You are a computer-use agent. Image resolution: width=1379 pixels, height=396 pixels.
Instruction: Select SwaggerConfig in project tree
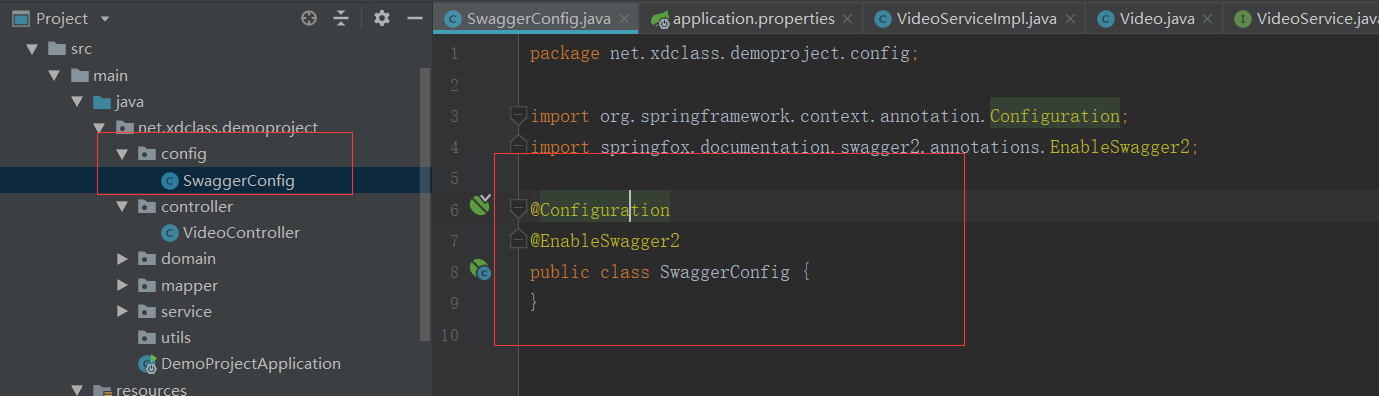click(x=238, y=180)
